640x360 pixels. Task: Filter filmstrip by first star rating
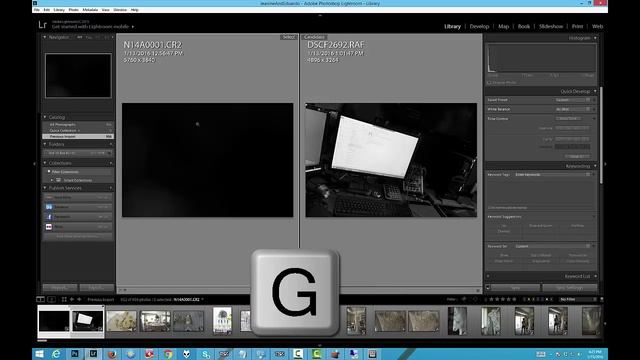pos(491,299)
